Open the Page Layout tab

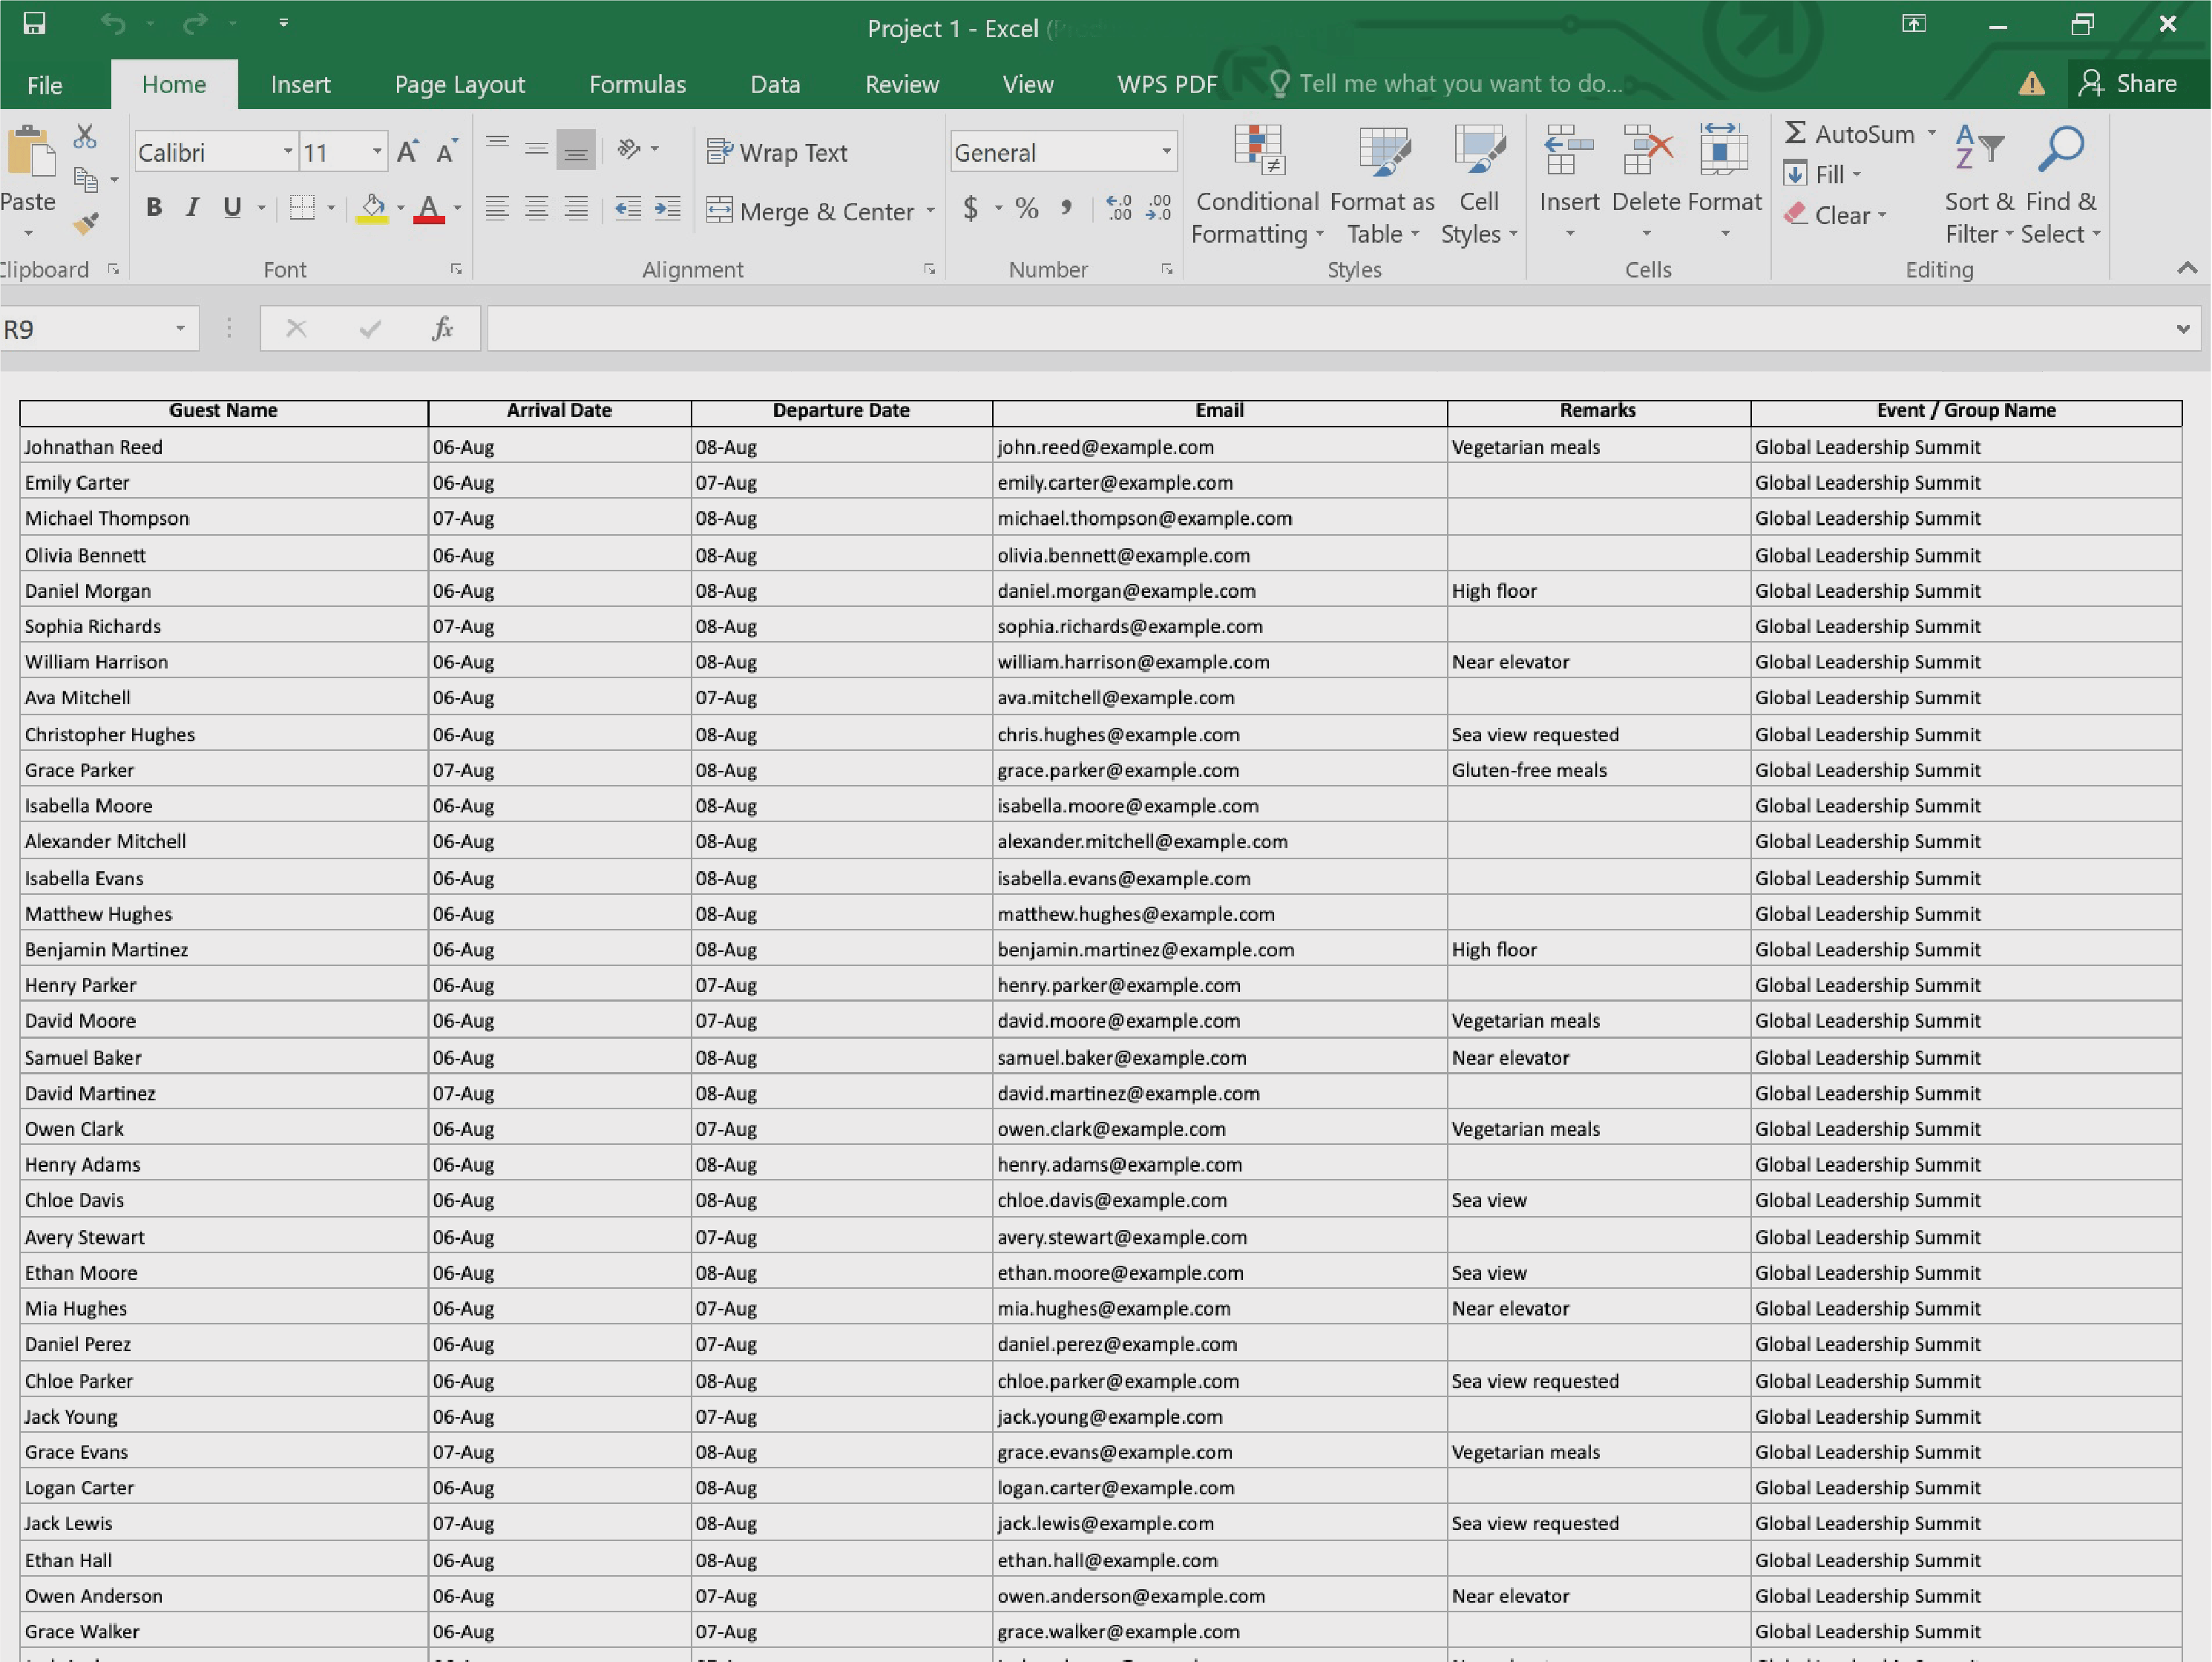459,84
